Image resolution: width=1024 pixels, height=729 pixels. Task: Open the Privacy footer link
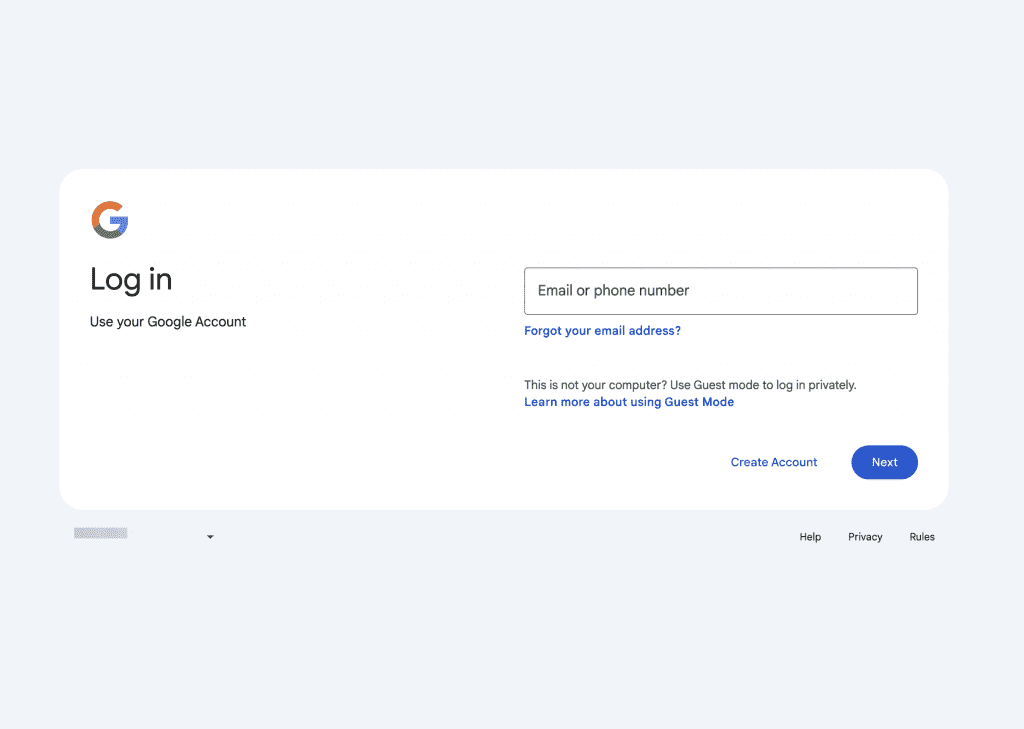pos(865,537)
